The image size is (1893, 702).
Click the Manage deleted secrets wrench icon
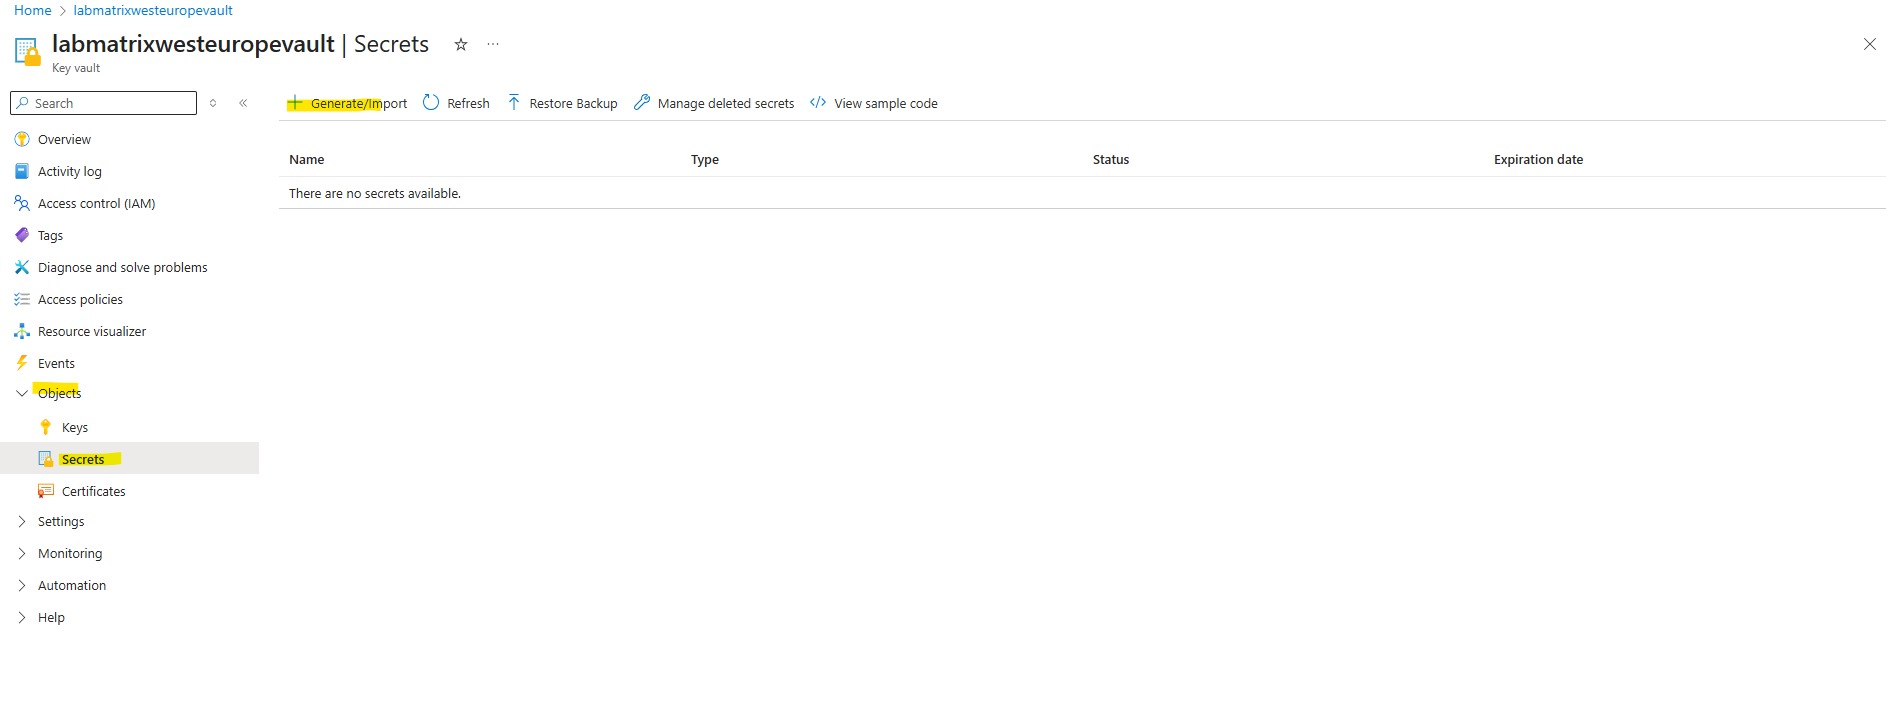pos(642,103)
